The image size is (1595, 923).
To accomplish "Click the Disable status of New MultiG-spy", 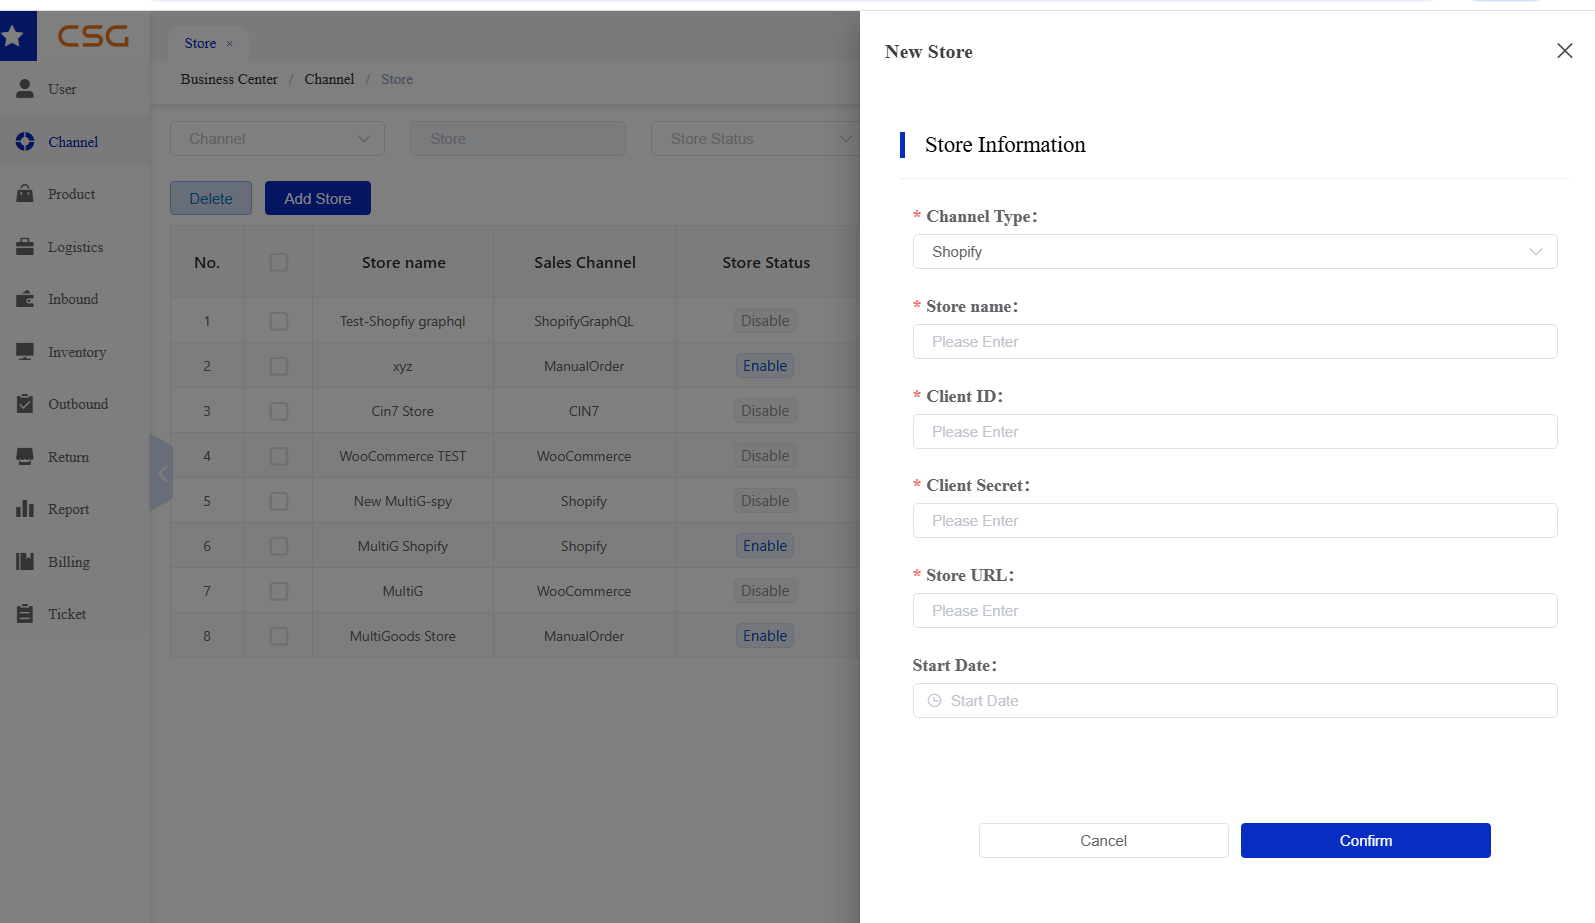I will (x=765, y=501).
